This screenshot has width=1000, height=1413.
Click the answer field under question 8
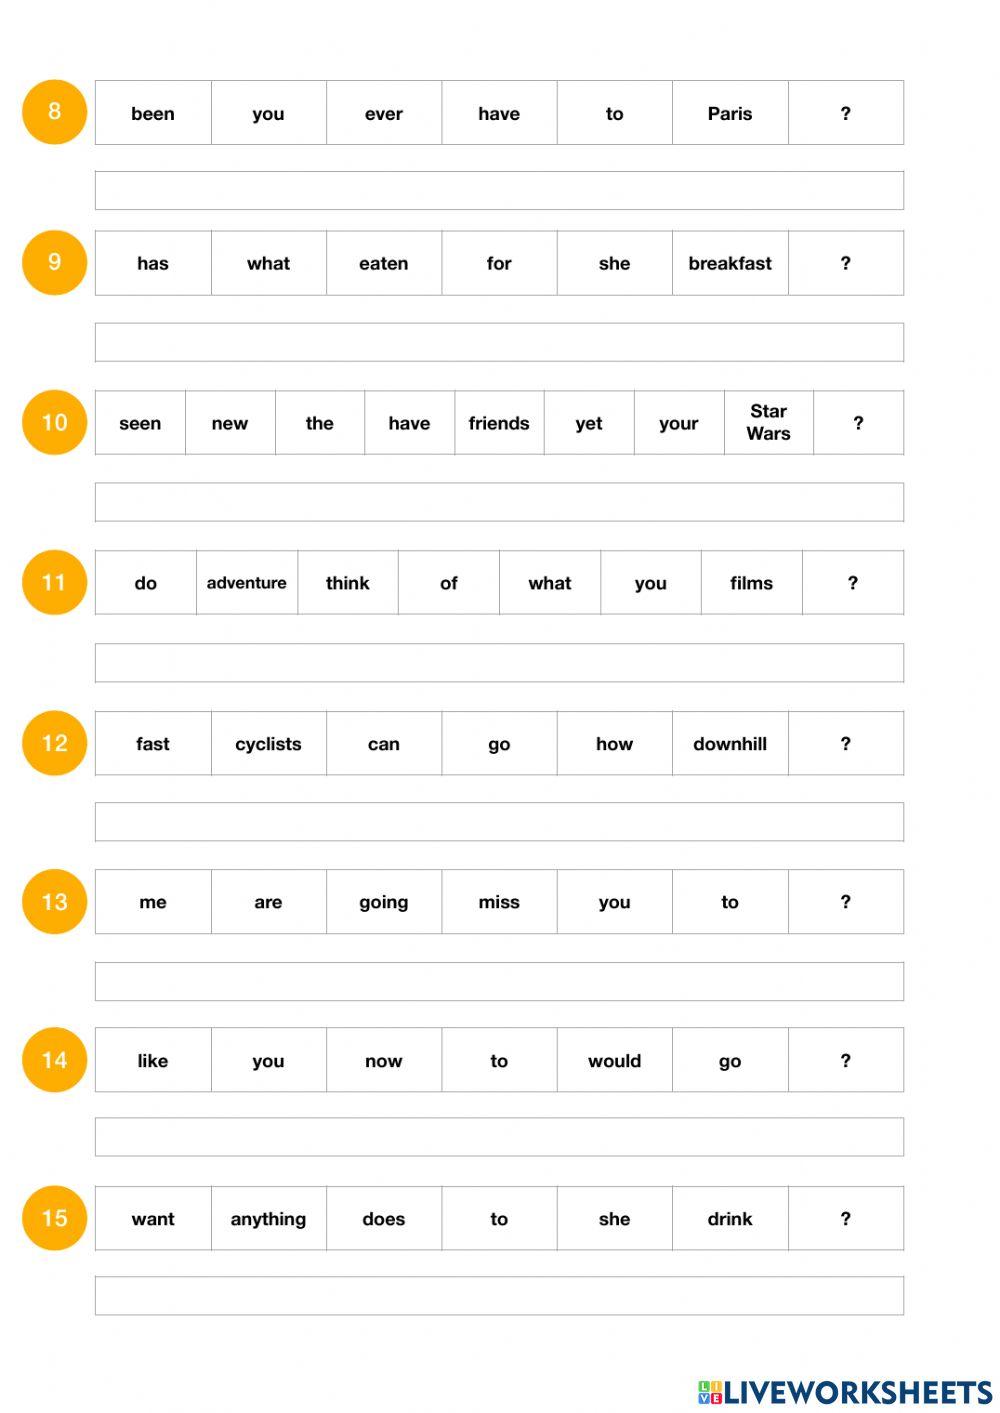[x=499, y=190]
